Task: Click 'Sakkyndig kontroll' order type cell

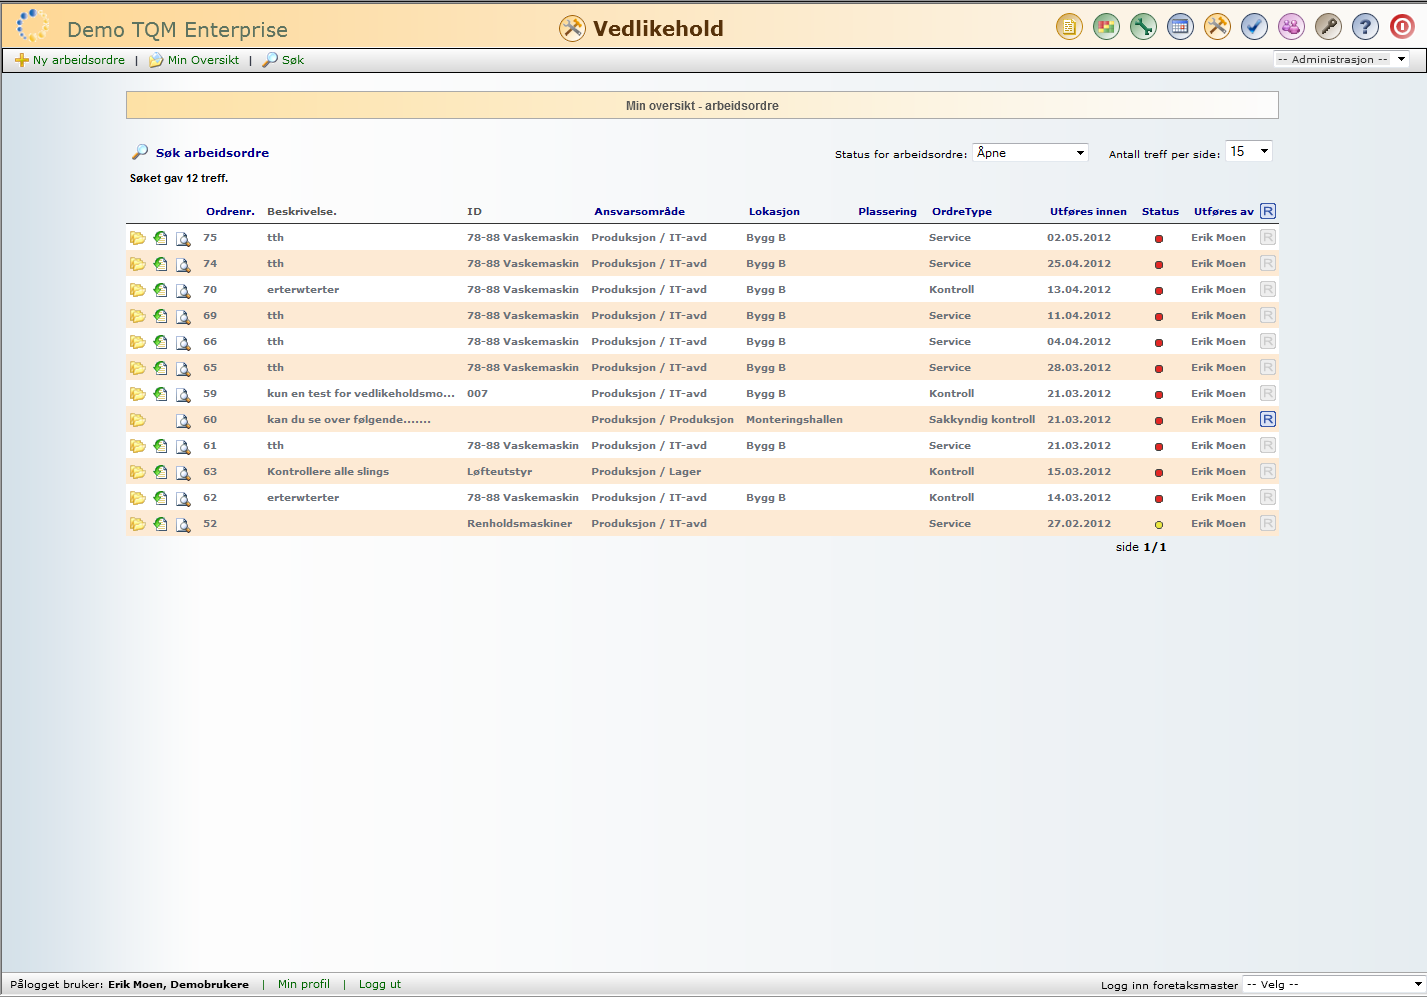Action: click(x=982, y=420)
